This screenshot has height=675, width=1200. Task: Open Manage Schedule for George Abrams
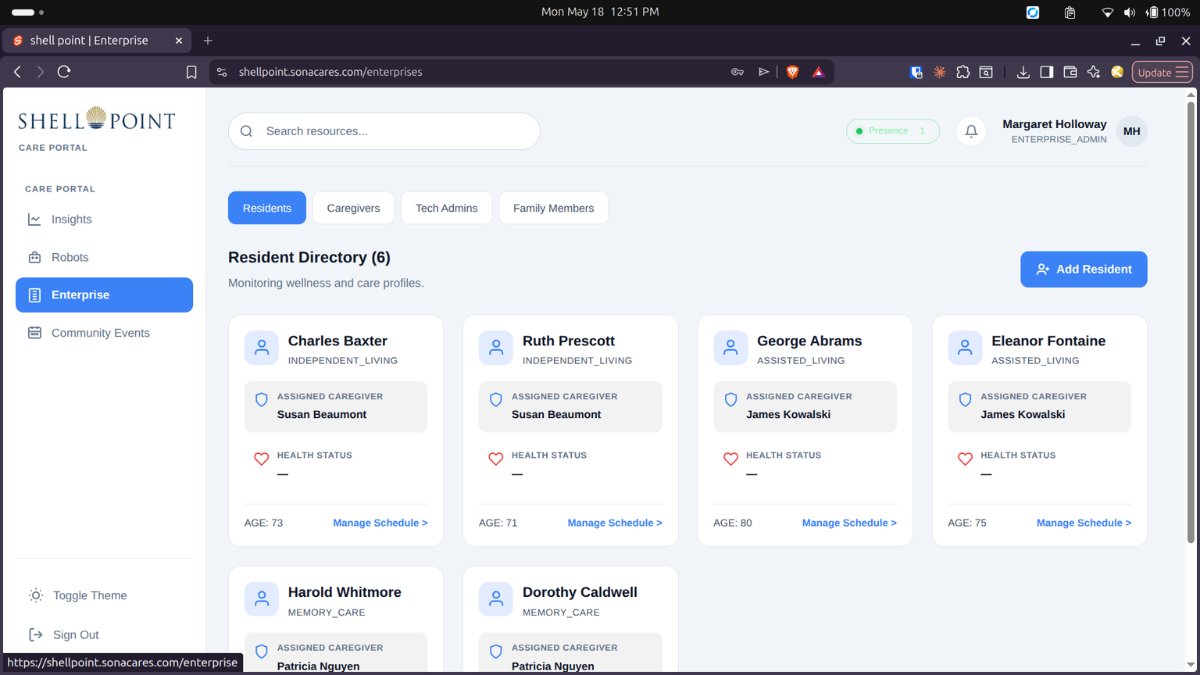(849, 523)
